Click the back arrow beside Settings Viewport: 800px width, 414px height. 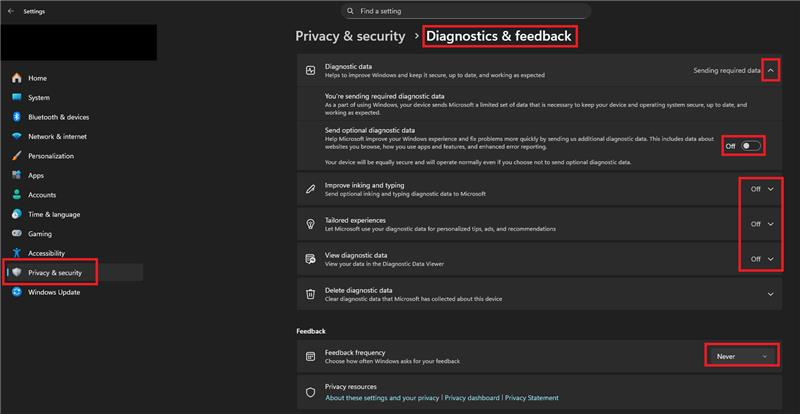click(x=11, y=11)
